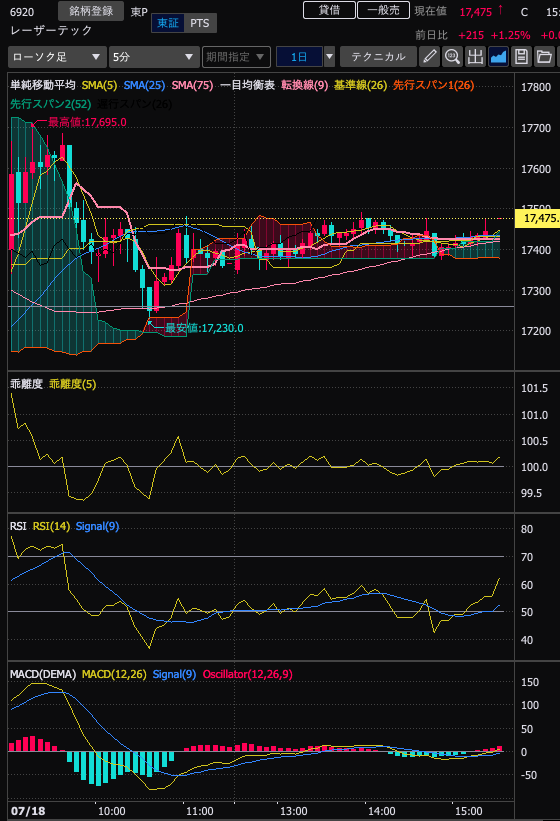Switch to the PTS tab
This screenshot has width=560, height=821.
pos(200,23)
